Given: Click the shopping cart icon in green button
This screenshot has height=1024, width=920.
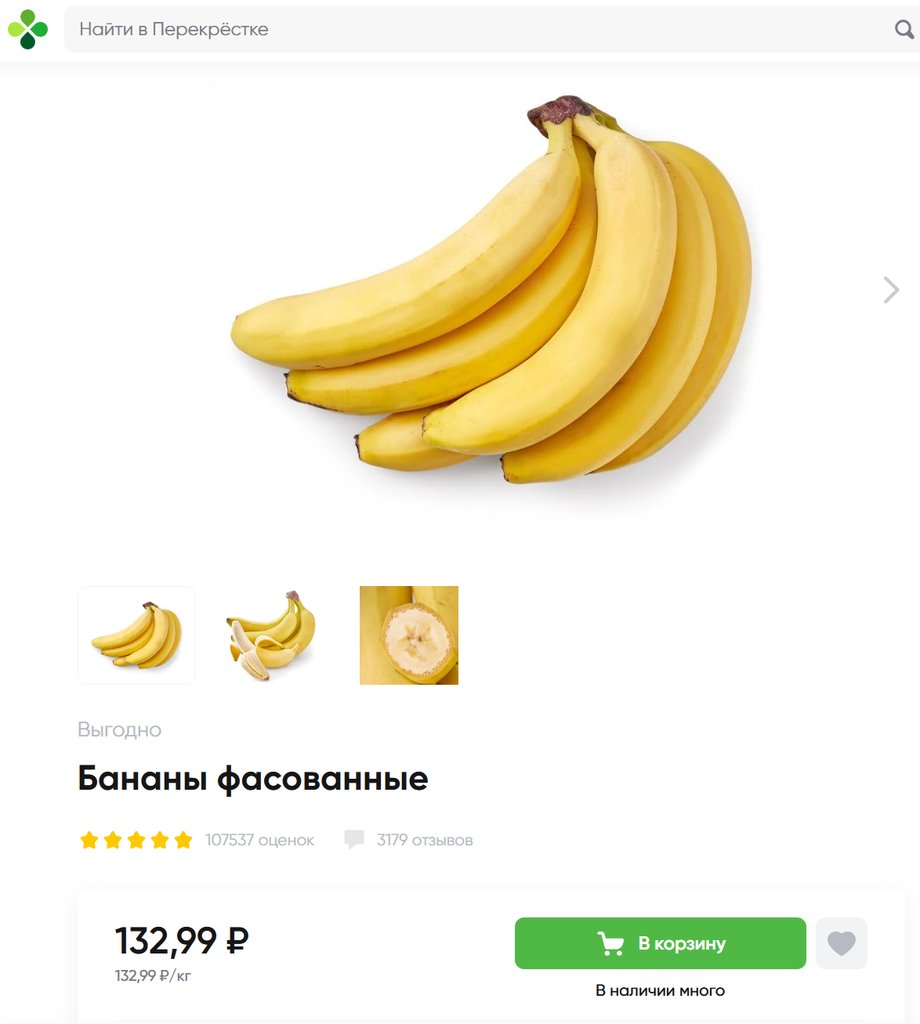Looking at the screenshot, I should coord(611,944).
